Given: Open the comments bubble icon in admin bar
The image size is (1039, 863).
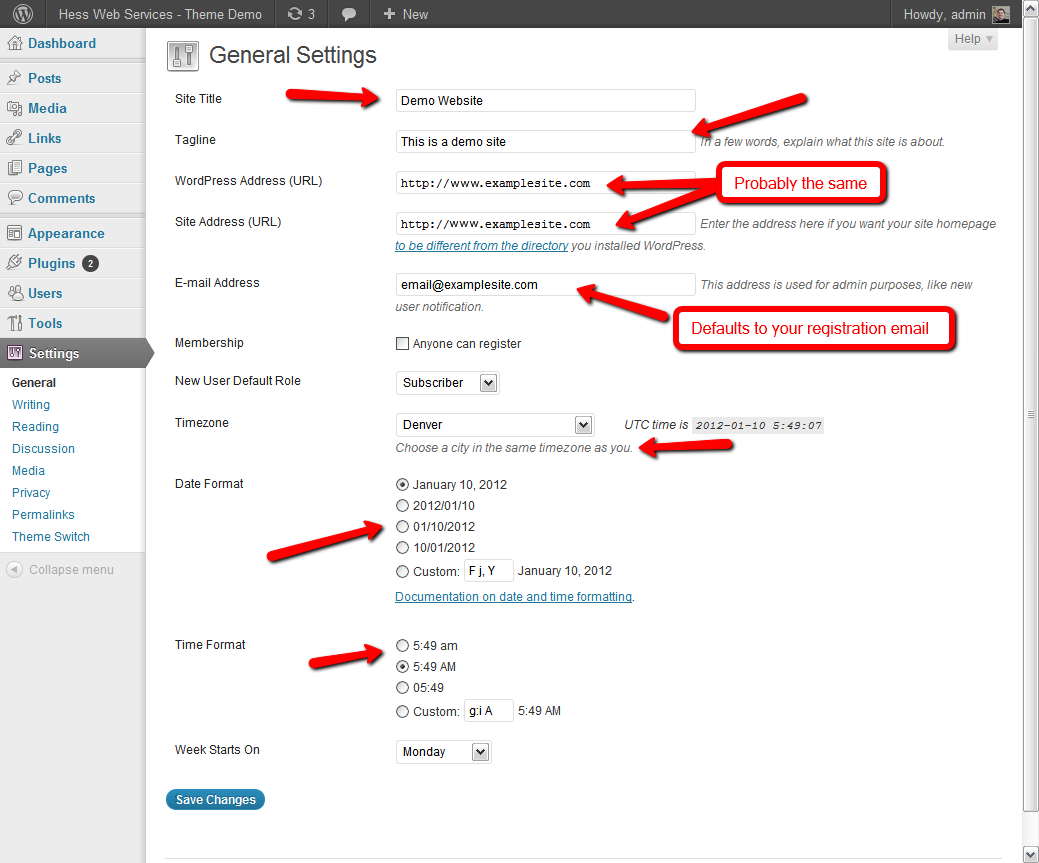Looking at the screenshot, I should [x=349, y=14].
